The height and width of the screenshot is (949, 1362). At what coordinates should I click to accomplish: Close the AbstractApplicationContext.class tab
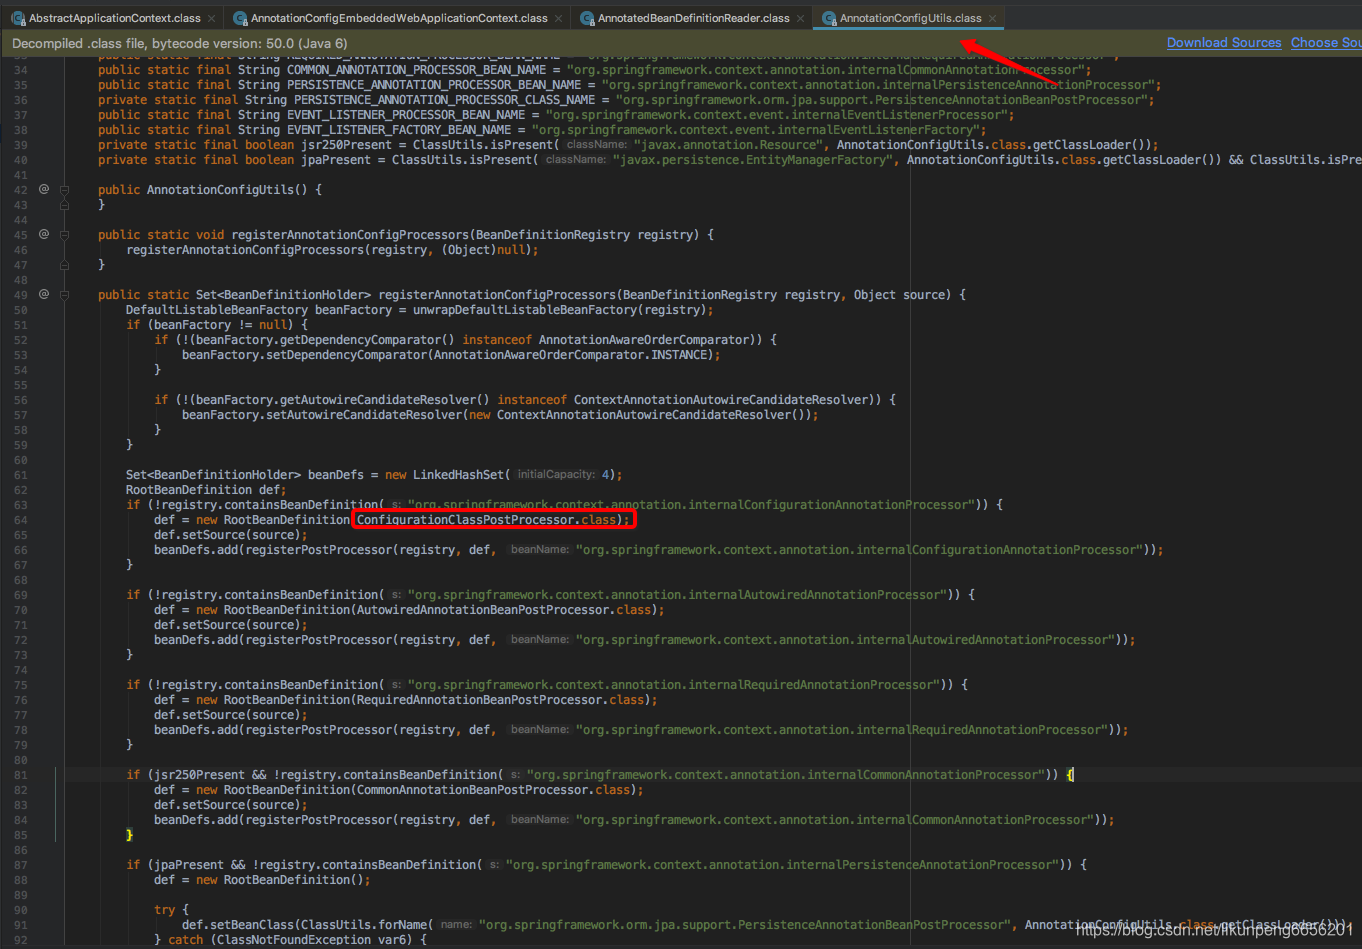coord(210,18)
